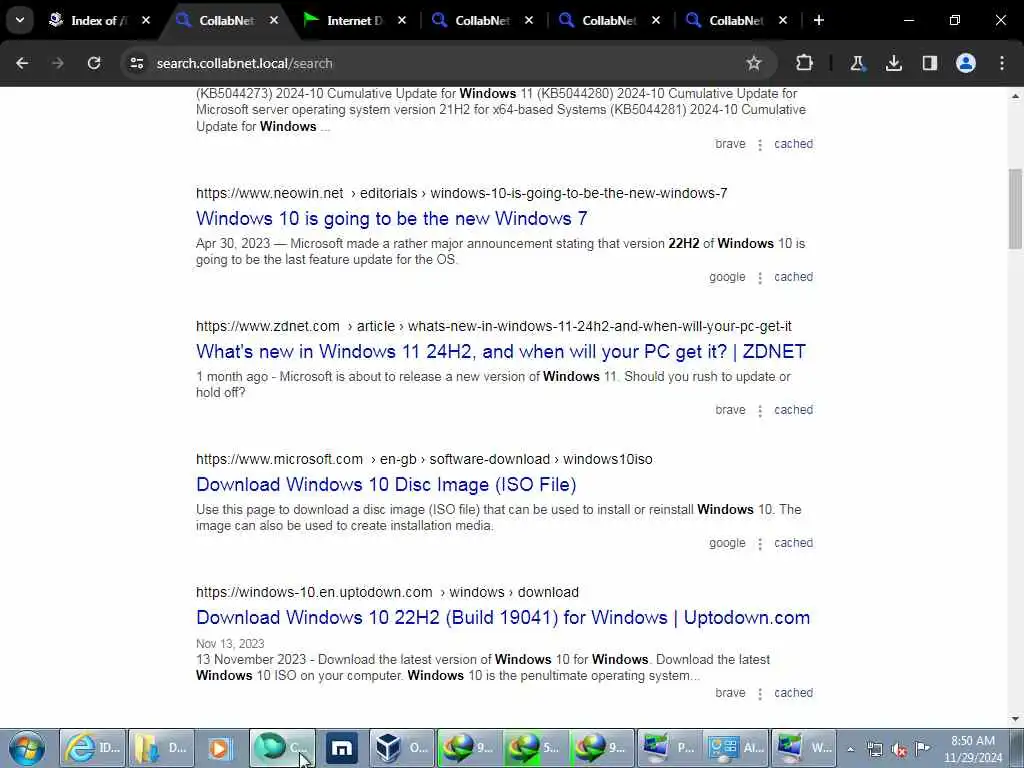Open the media player taskbar icon

pyautogui.click(x=220, y=748)
